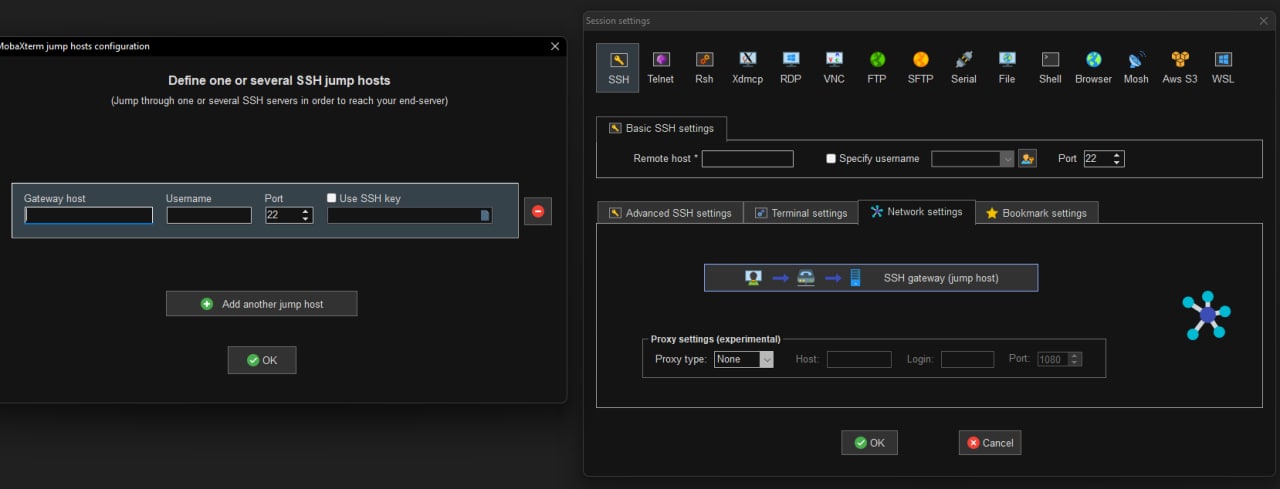1280x489 pixels.
Task: Select the Telnet session type
Action: (x=661, y=68)
